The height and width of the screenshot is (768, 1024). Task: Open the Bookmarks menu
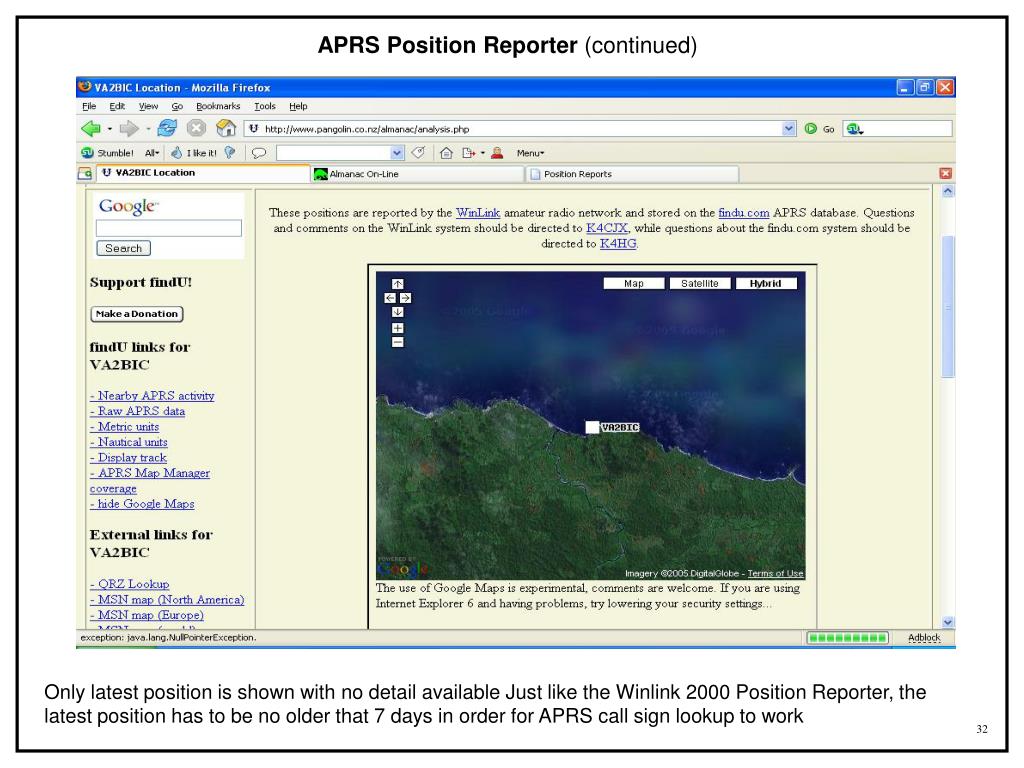click(x=218, y=106)
